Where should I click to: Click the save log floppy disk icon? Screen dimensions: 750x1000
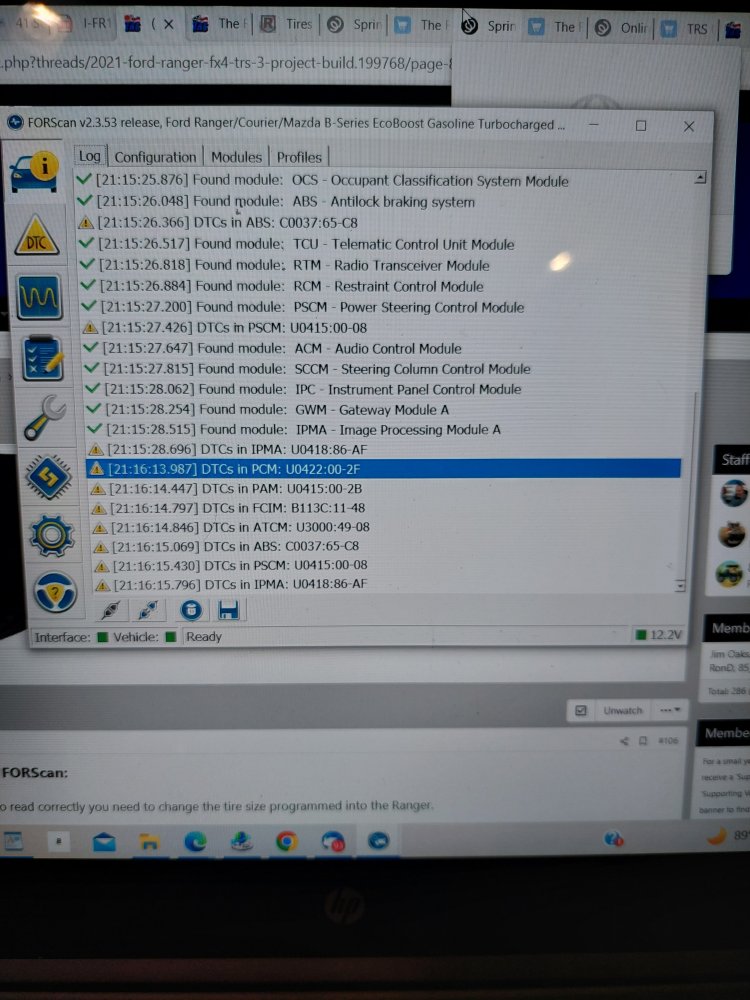[228, 610]
